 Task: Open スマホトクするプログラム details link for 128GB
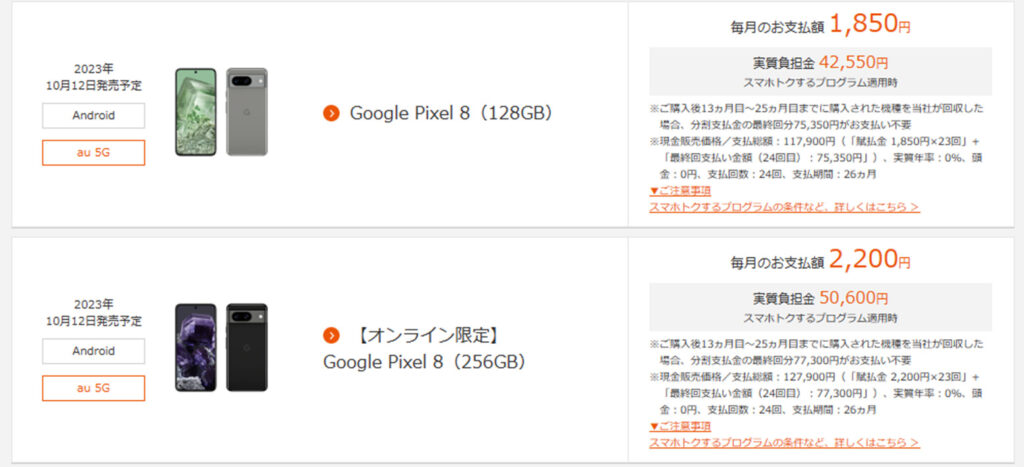pyautogui.click(x=784, y=207)
